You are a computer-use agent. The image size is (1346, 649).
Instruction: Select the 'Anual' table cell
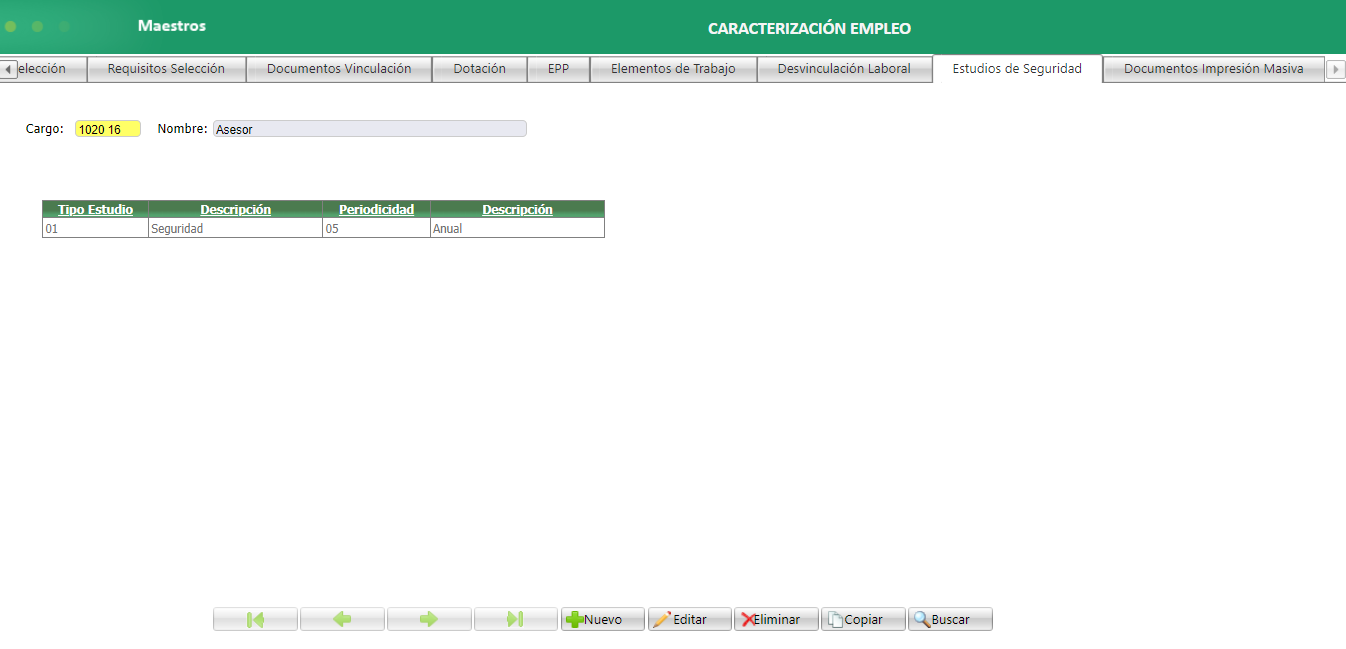(517, 228)
